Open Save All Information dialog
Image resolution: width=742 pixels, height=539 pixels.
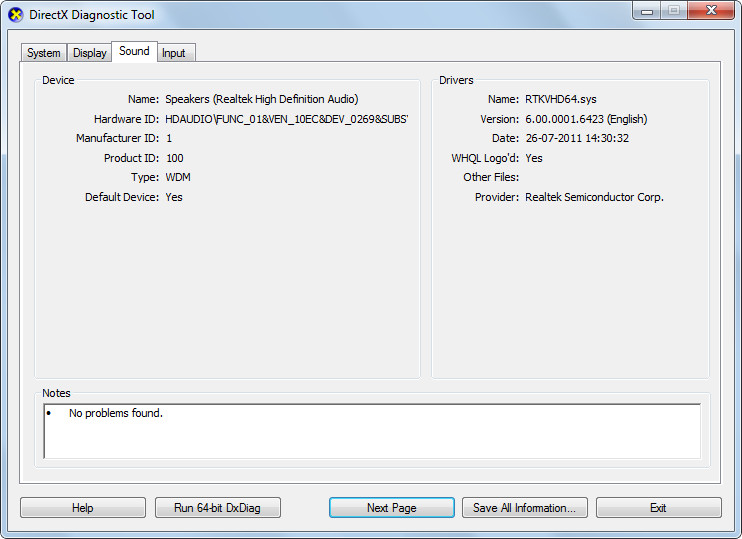point(525,508)
